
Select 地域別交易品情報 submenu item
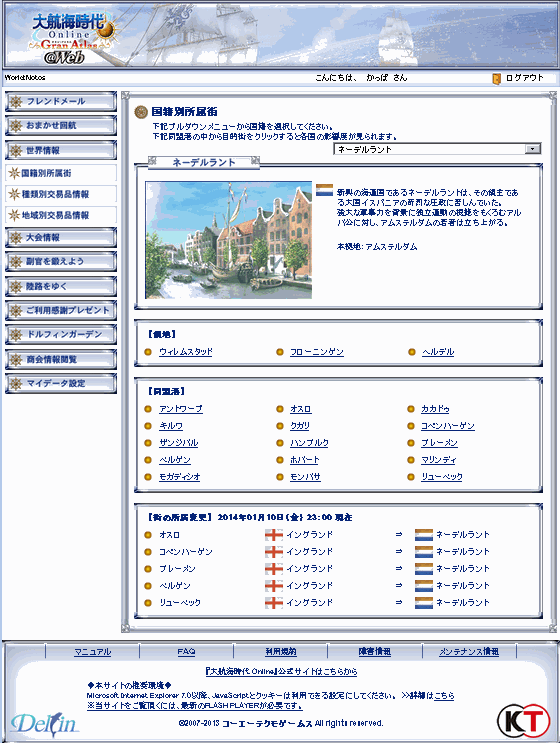(x=61, y=215)
